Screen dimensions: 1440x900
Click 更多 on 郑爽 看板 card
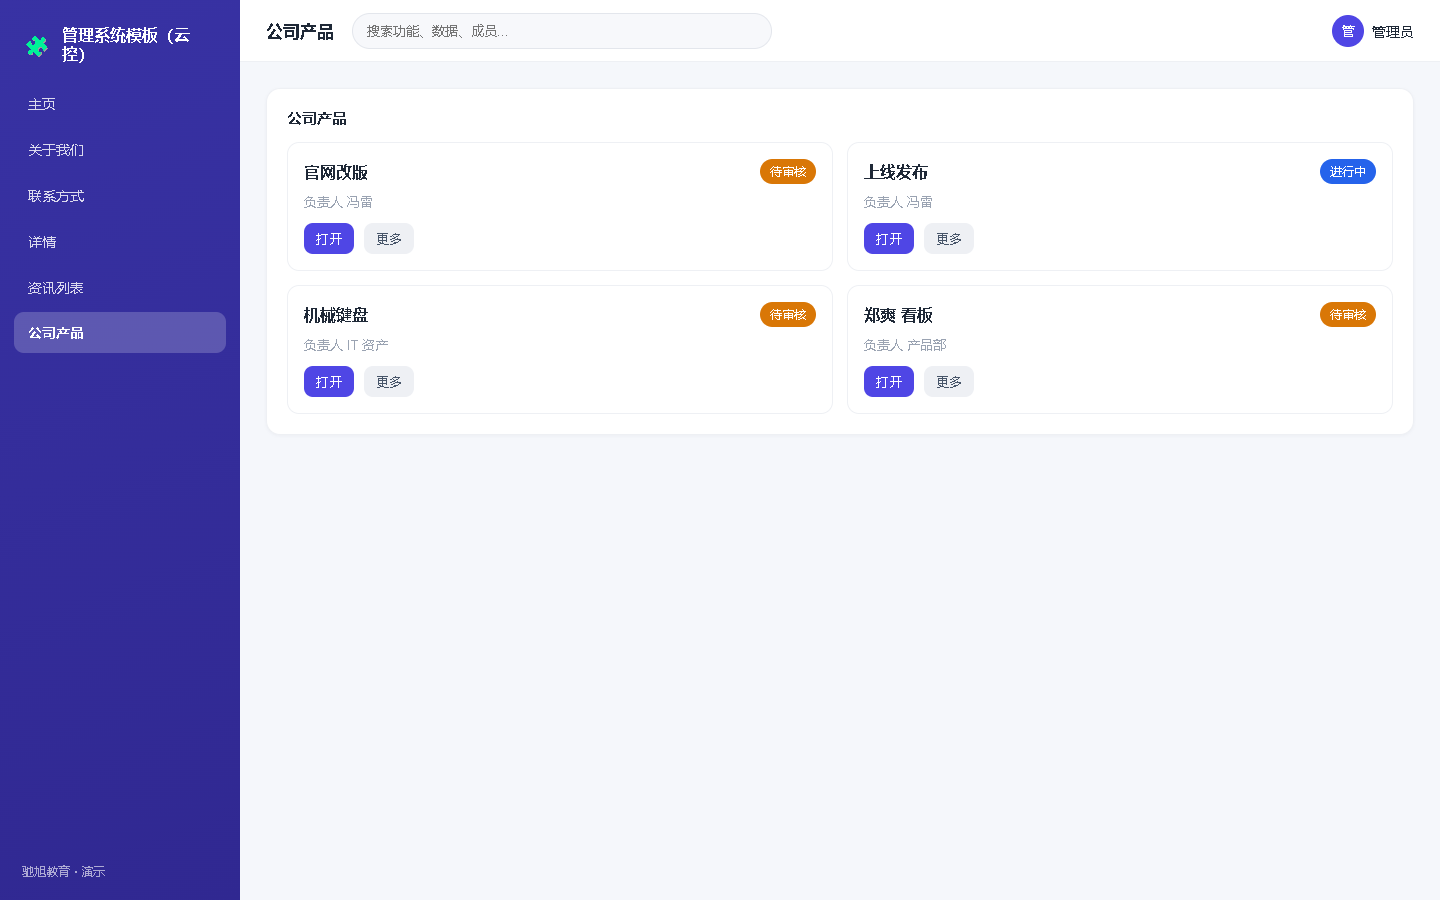coord(949,382)
